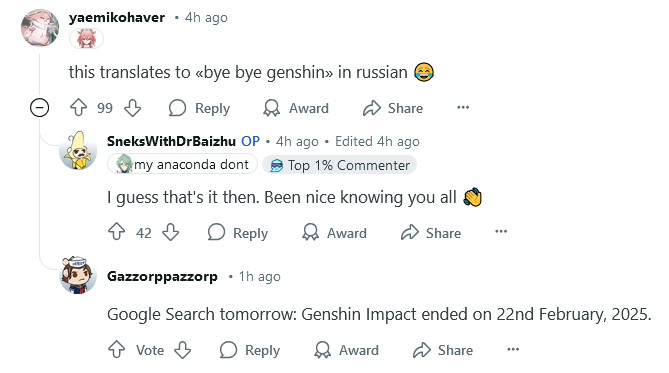Open yaemikohaver's profile avatar
Image resolution: width=669 pixels, height=373 pixels.
coord(40,27)
